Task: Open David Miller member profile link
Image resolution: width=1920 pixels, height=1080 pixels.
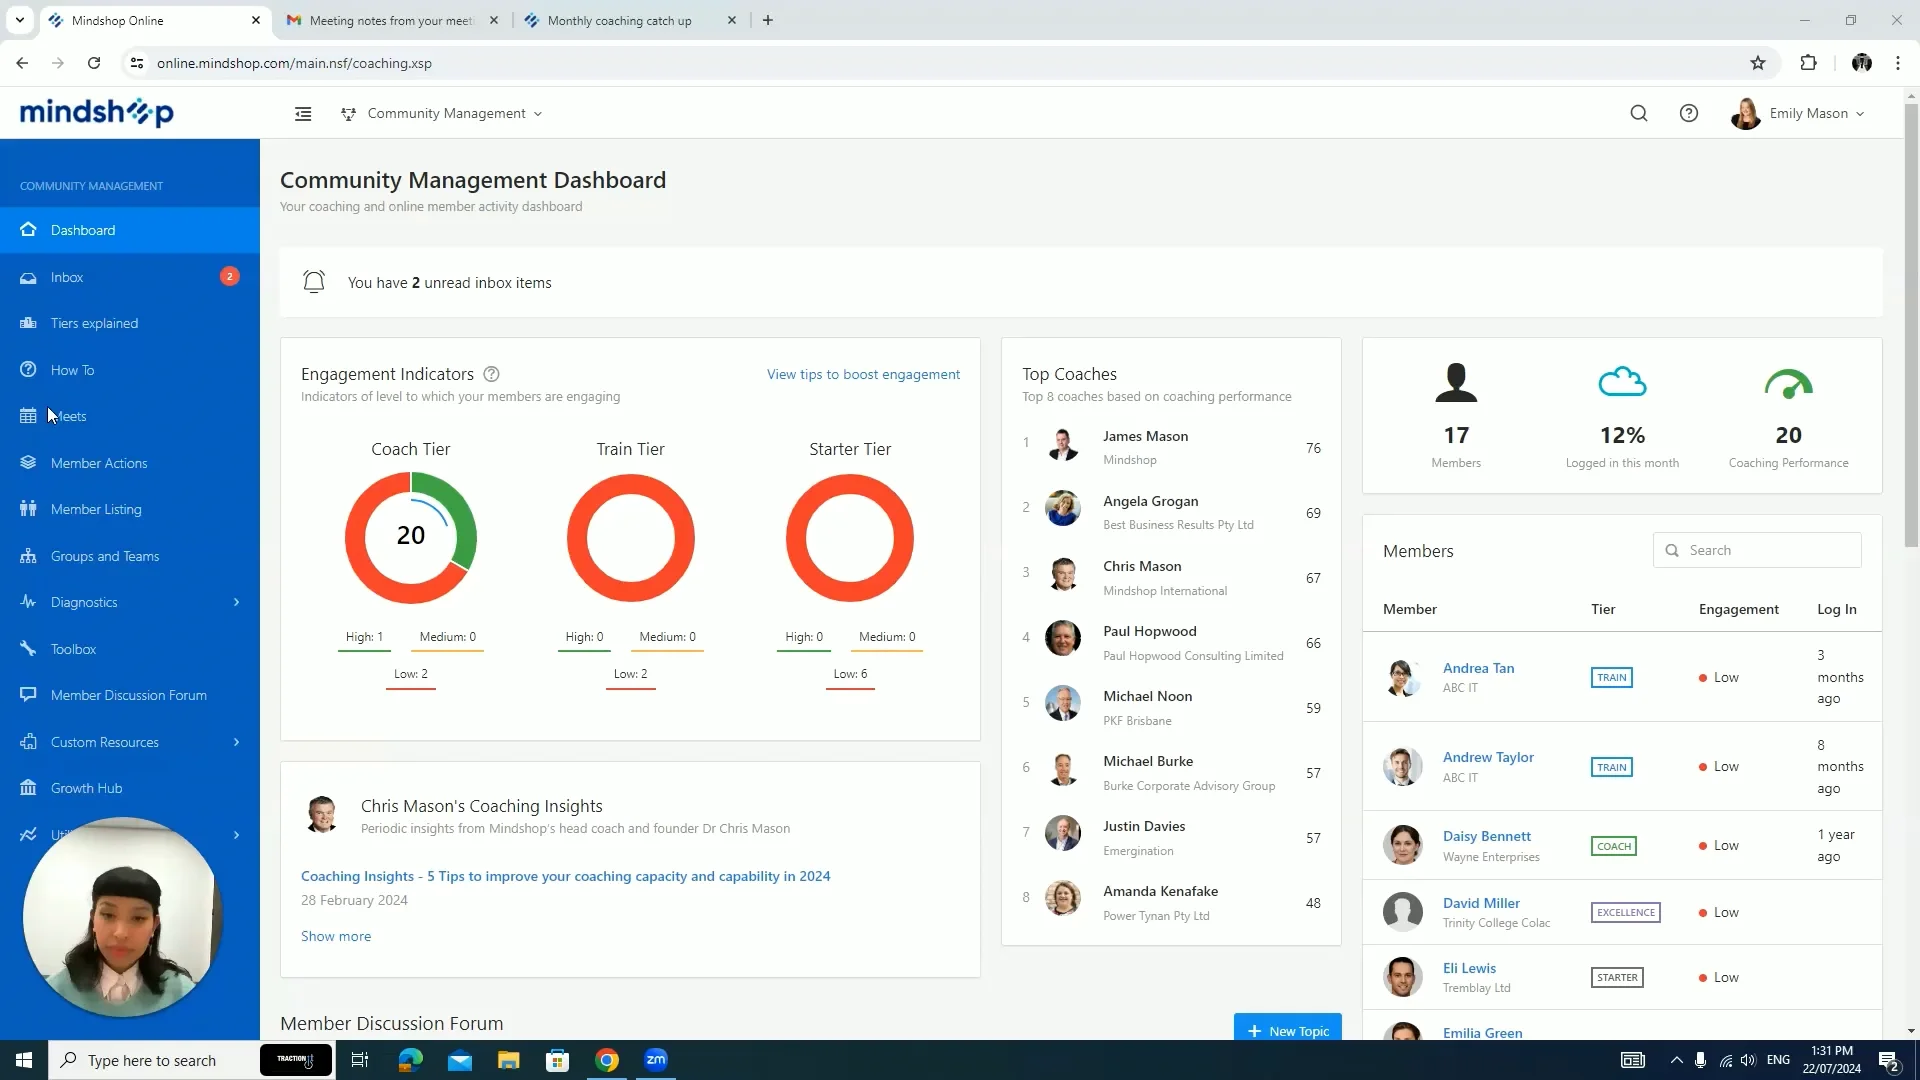Action: click(x=1481, y=903)
